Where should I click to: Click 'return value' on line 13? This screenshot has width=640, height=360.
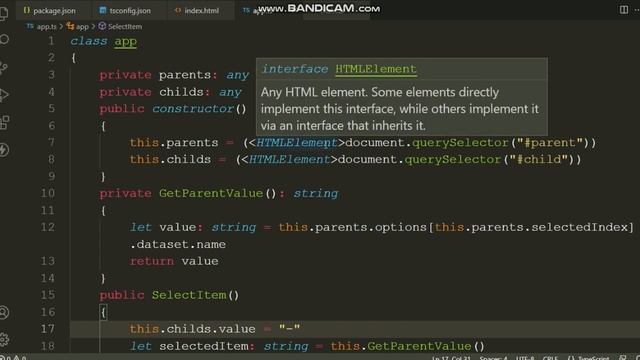[x=174, y=261]
